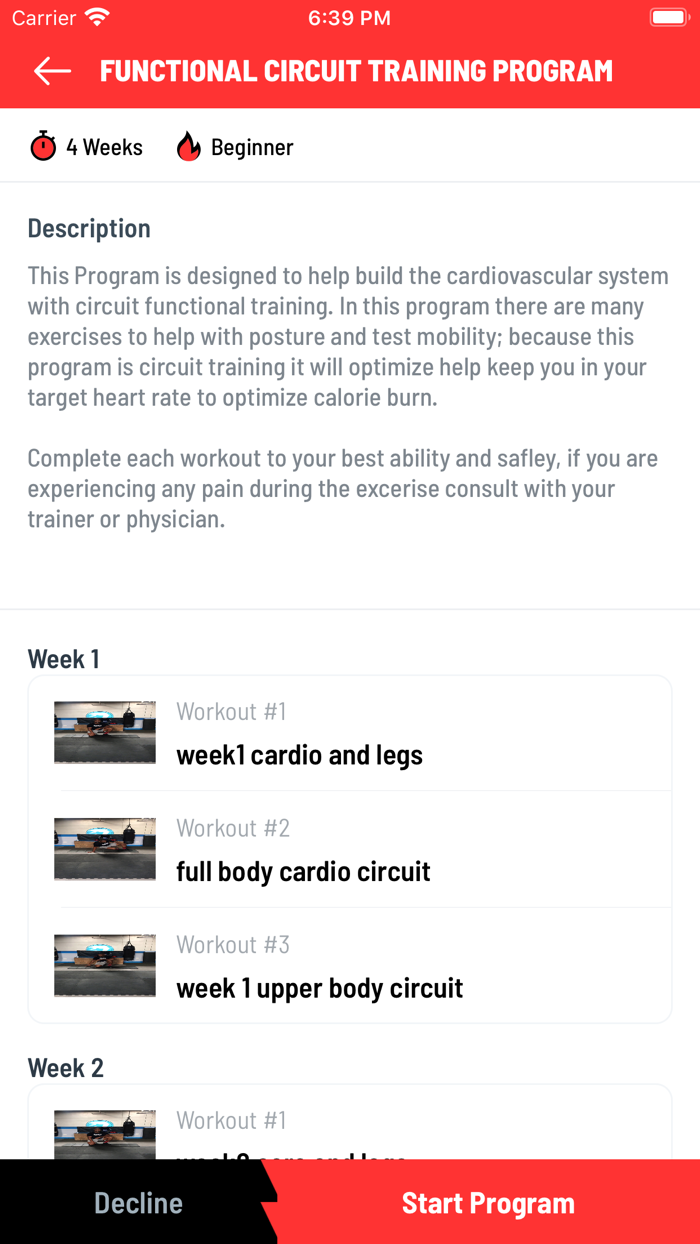Open the week1 cardio and legs workout

(300, 753)
